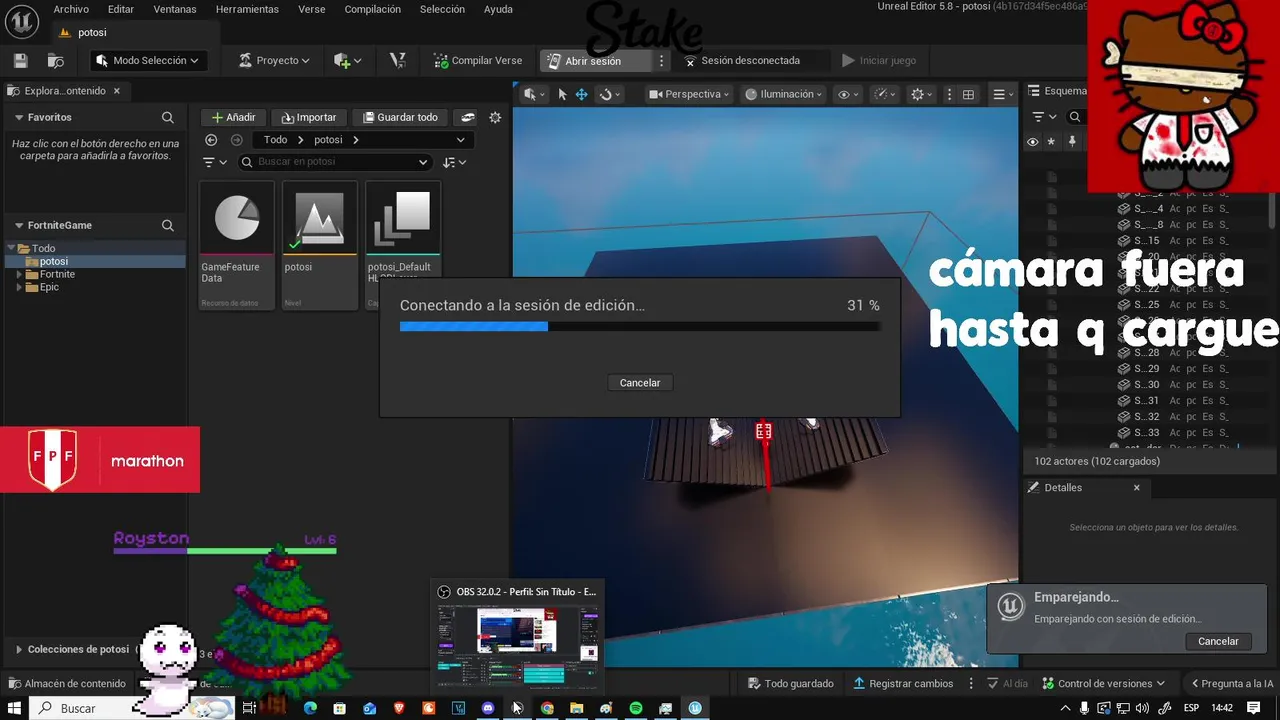Screen dimensions: 1280x720
Task: Open the viewport rotate tool dropdown
Action: tap(609, 94)
